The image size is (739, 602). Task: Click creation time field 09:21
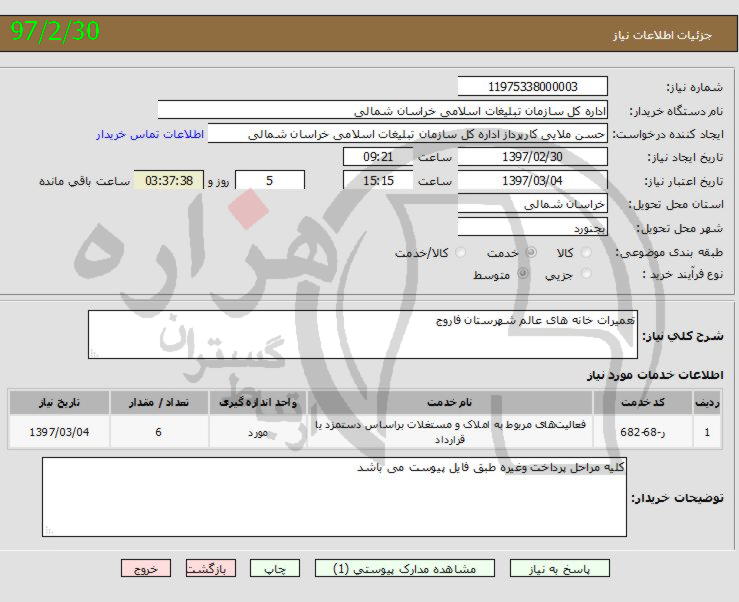[378, 157]
